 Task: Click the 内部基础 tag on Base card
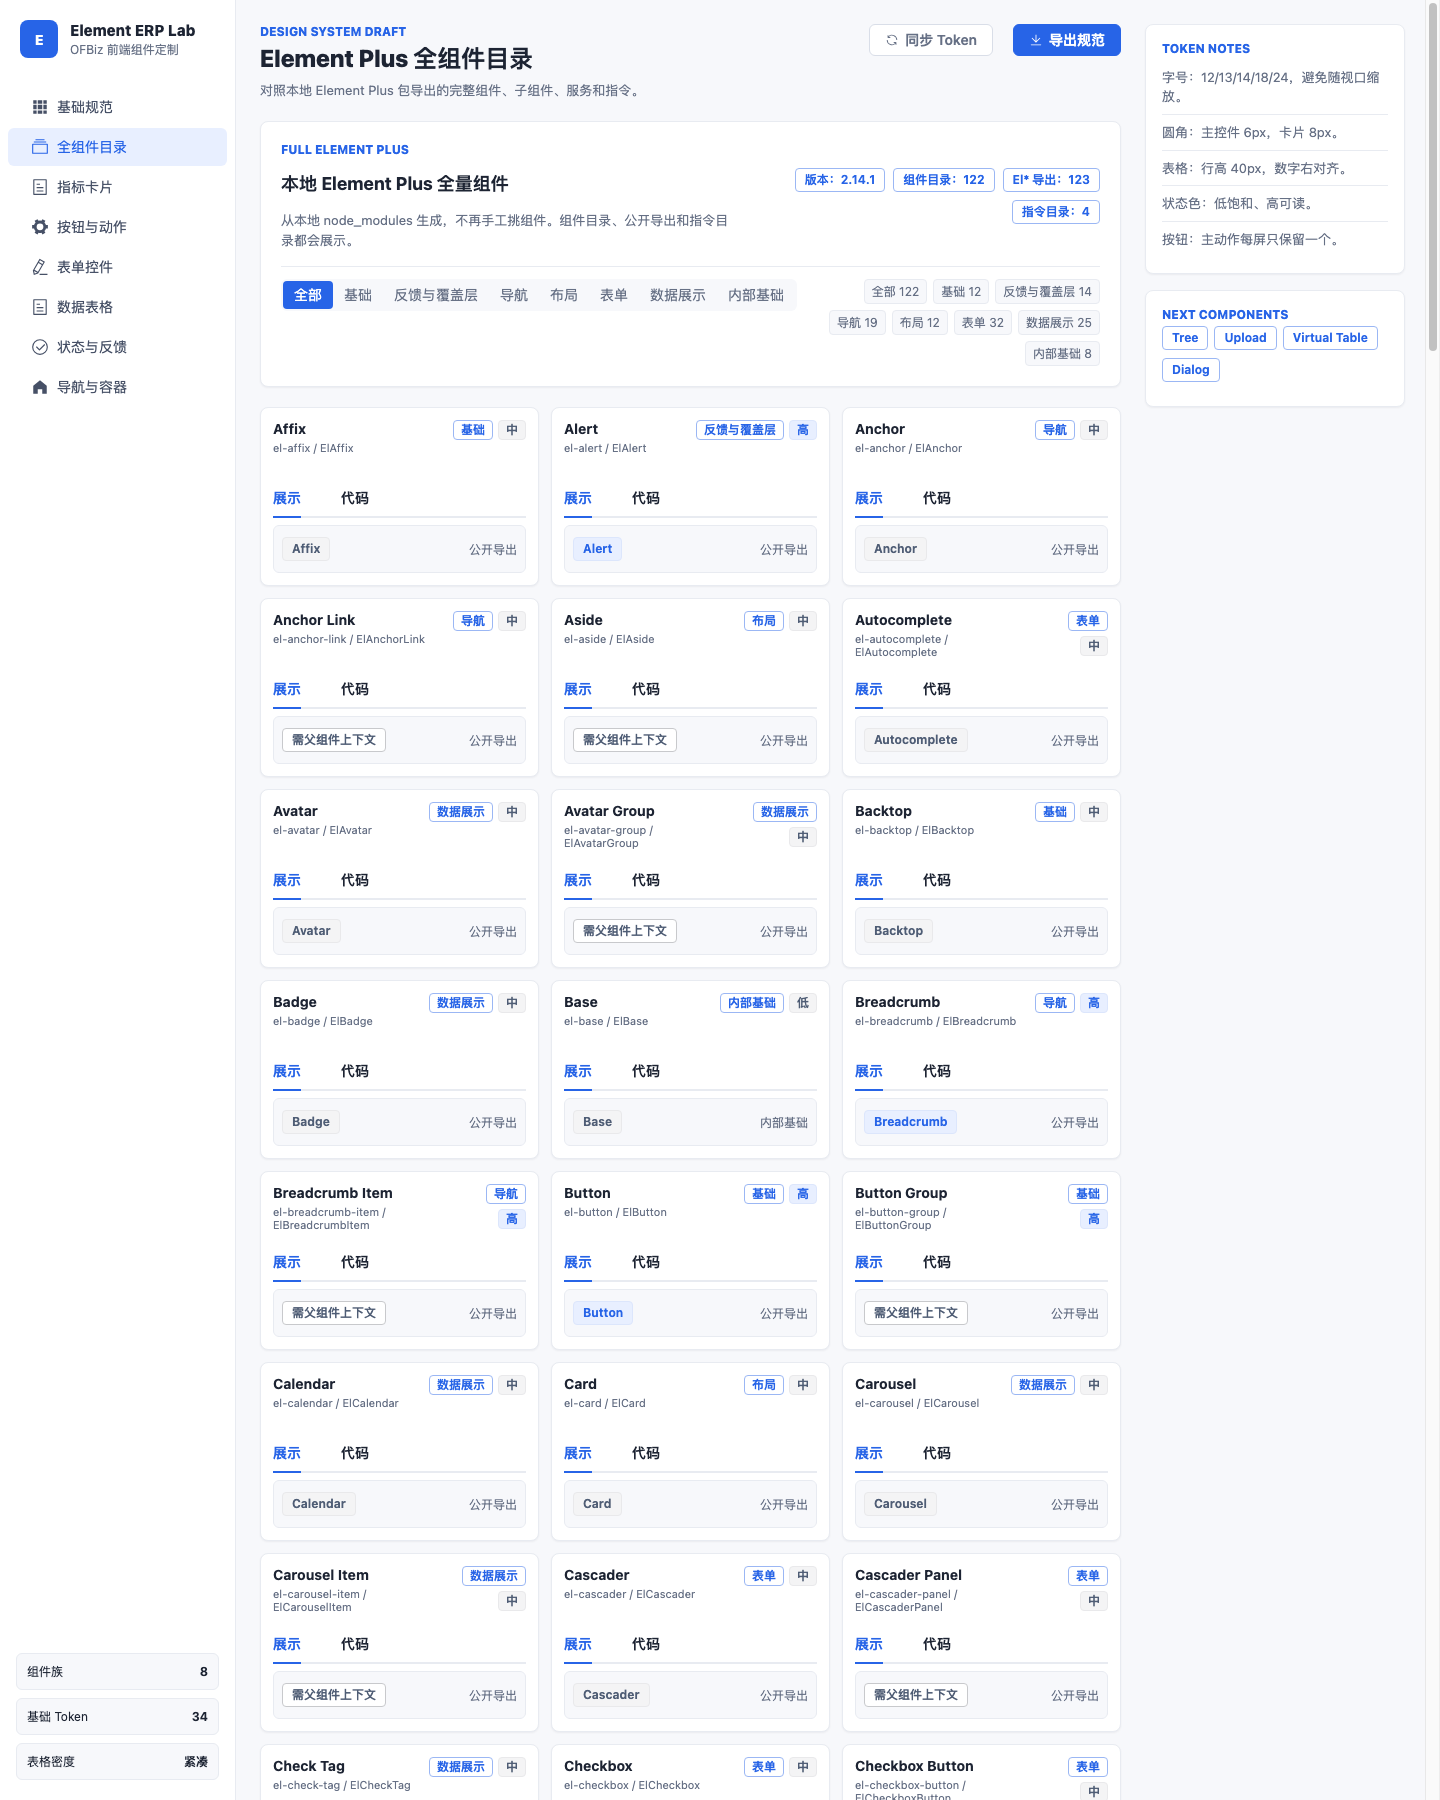pos(752,1003)
